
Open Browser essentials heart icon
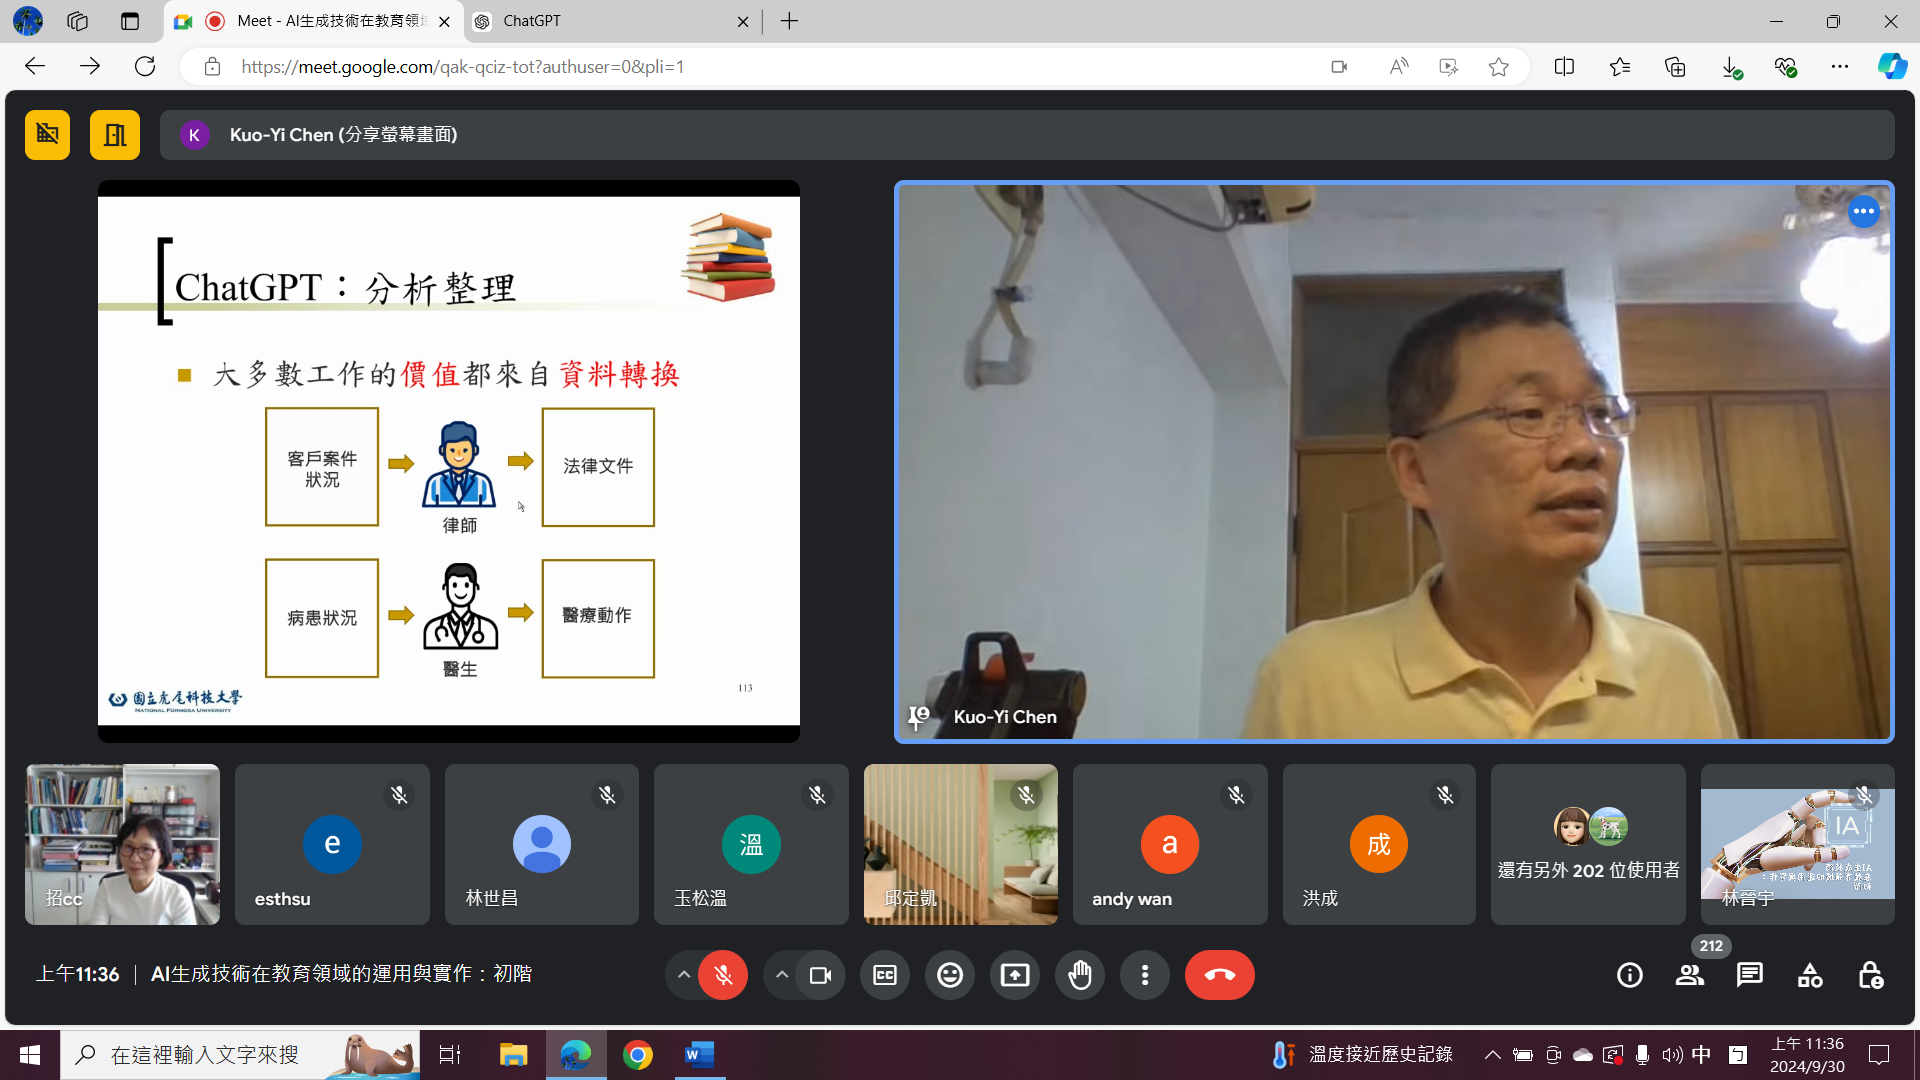pyautogui.click(x=1785, y=66)
